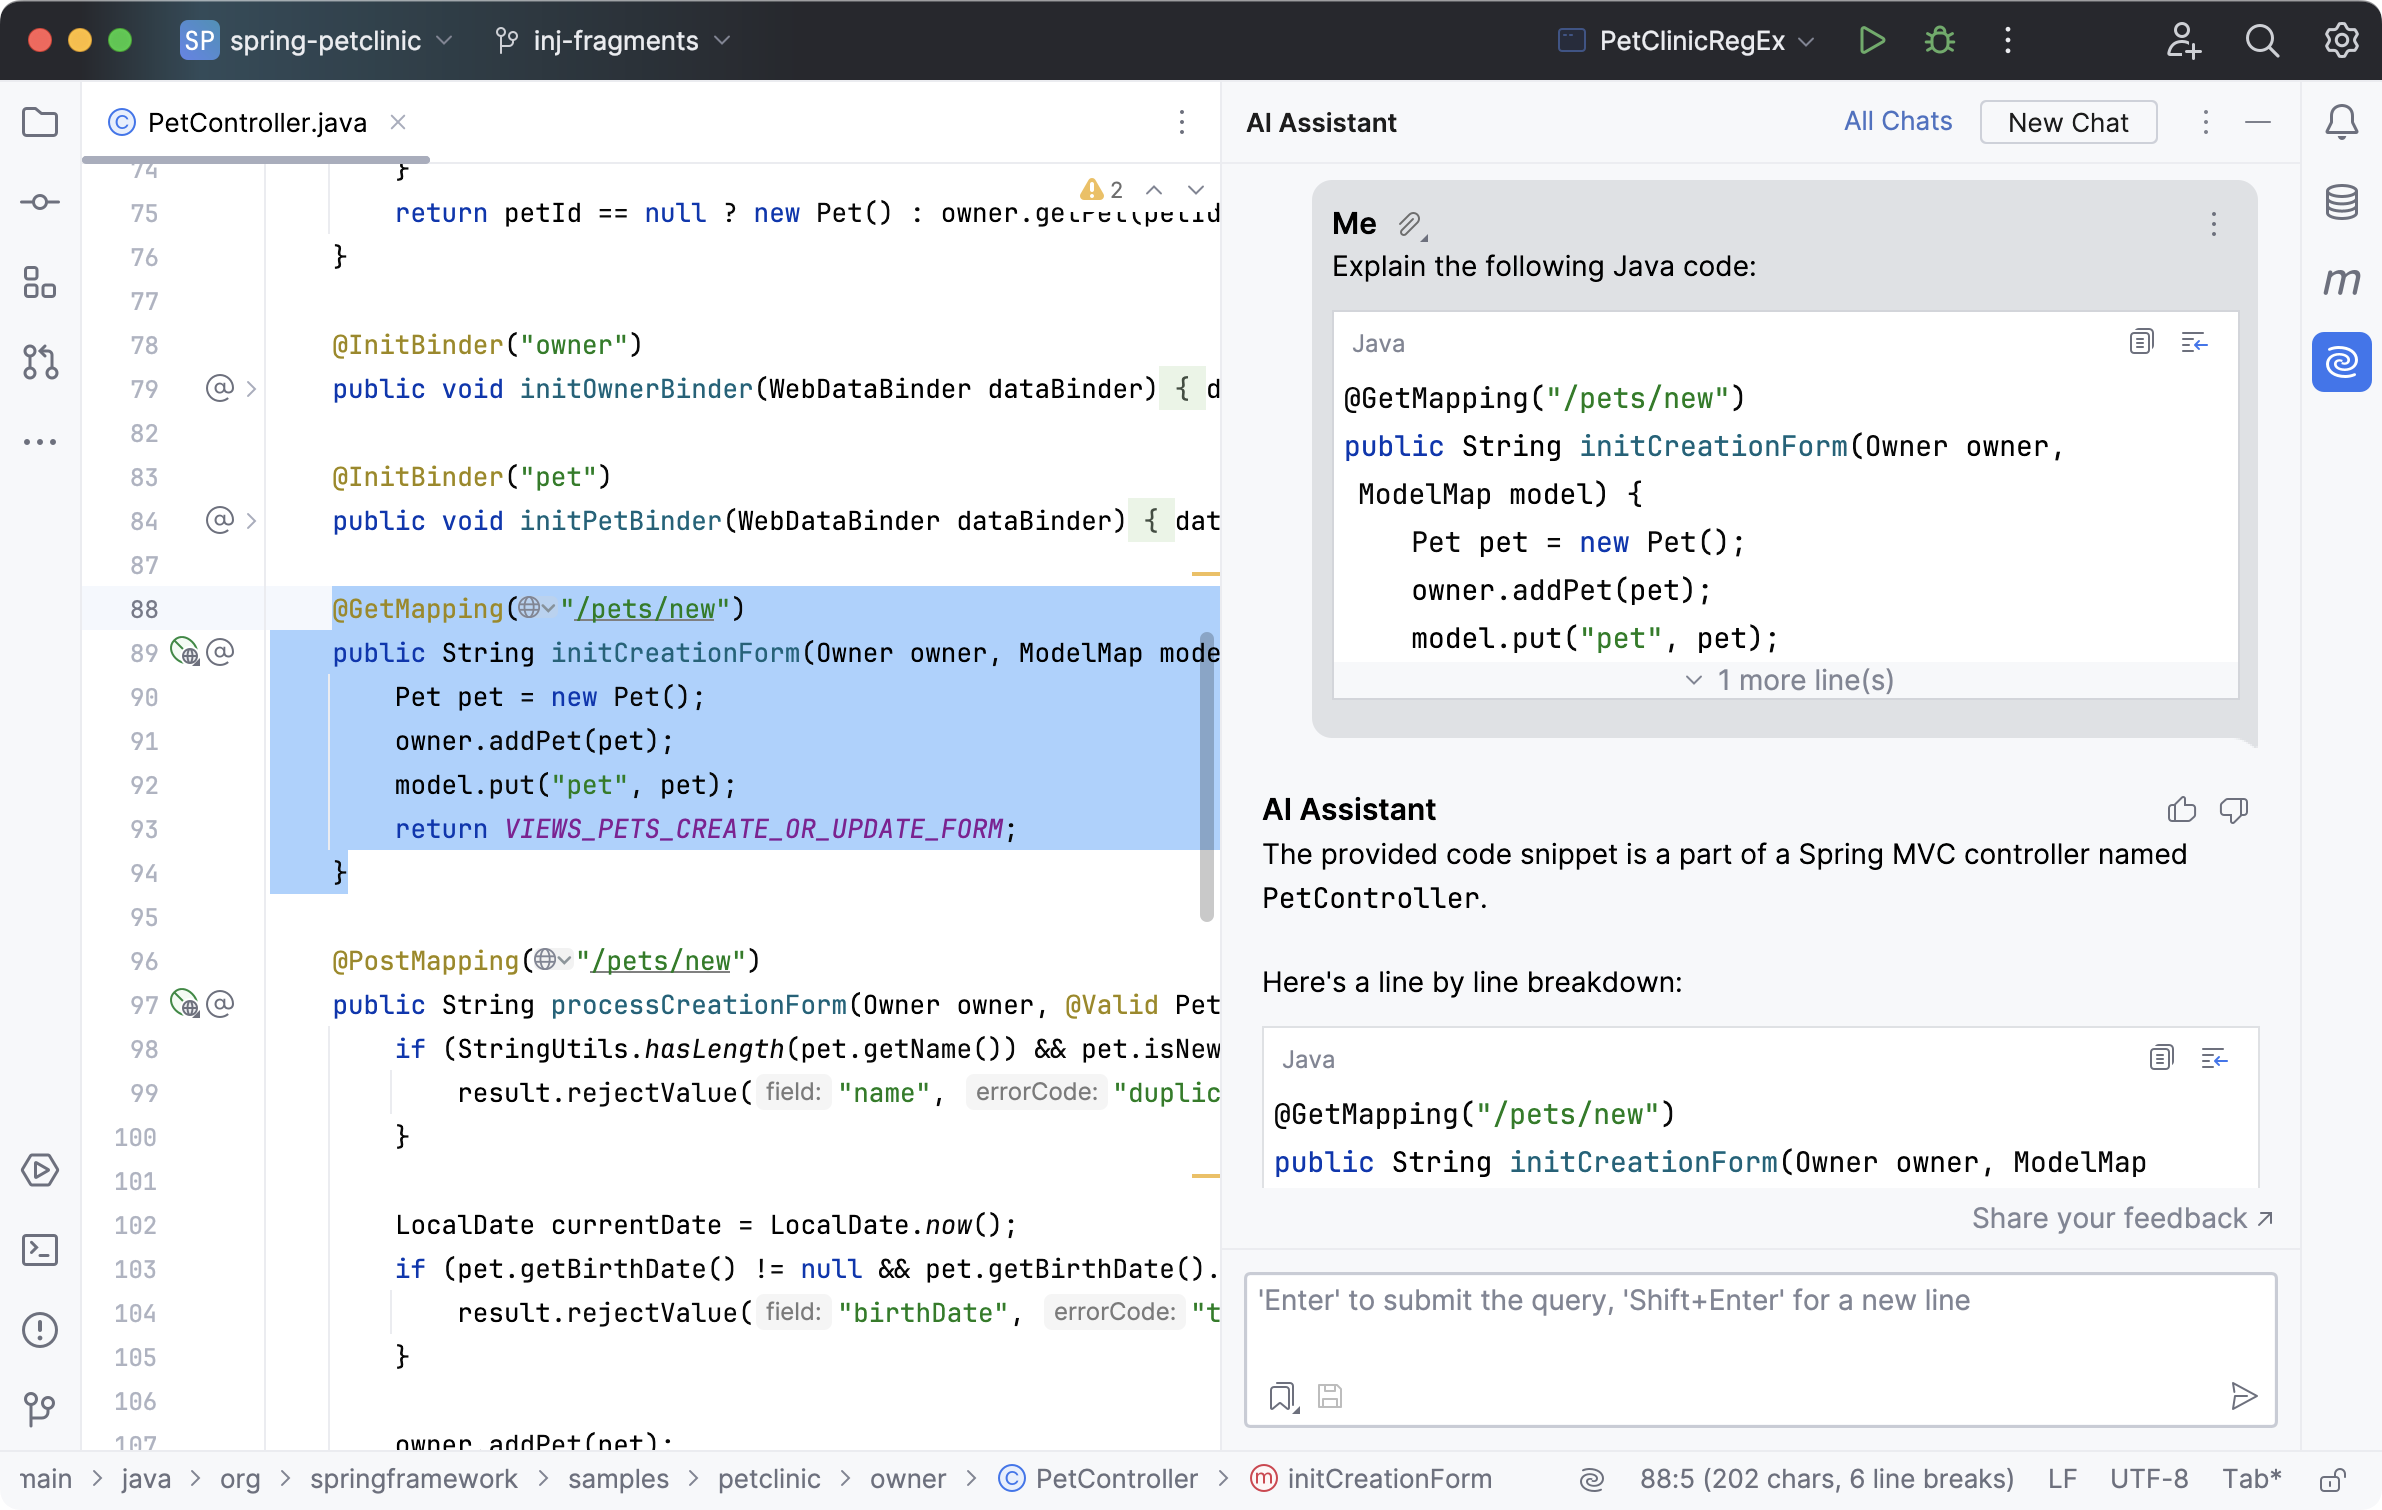Select the Search everywhere icon
This screenshot has width=2382, height=1510.
2262,42
